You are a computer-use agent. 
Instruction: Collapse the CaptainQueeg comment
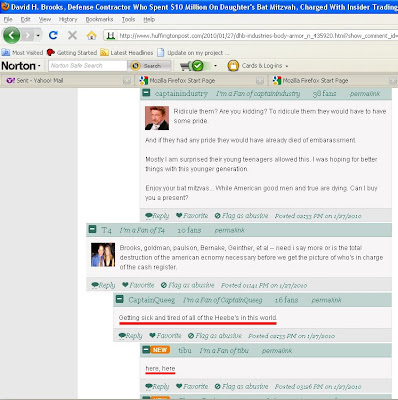coord(119,299)
